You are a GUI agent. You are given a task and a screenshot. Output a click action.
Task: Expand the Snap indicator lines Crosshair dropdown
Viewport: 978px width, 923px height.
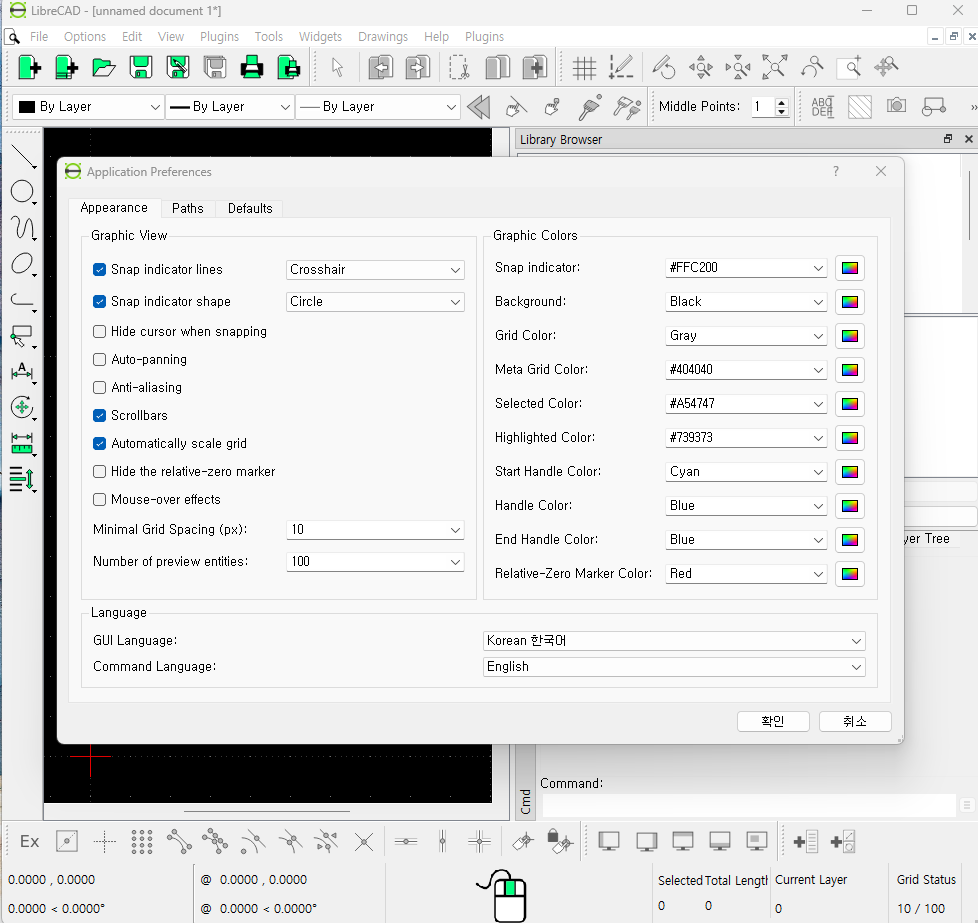(x=375, y=270)
